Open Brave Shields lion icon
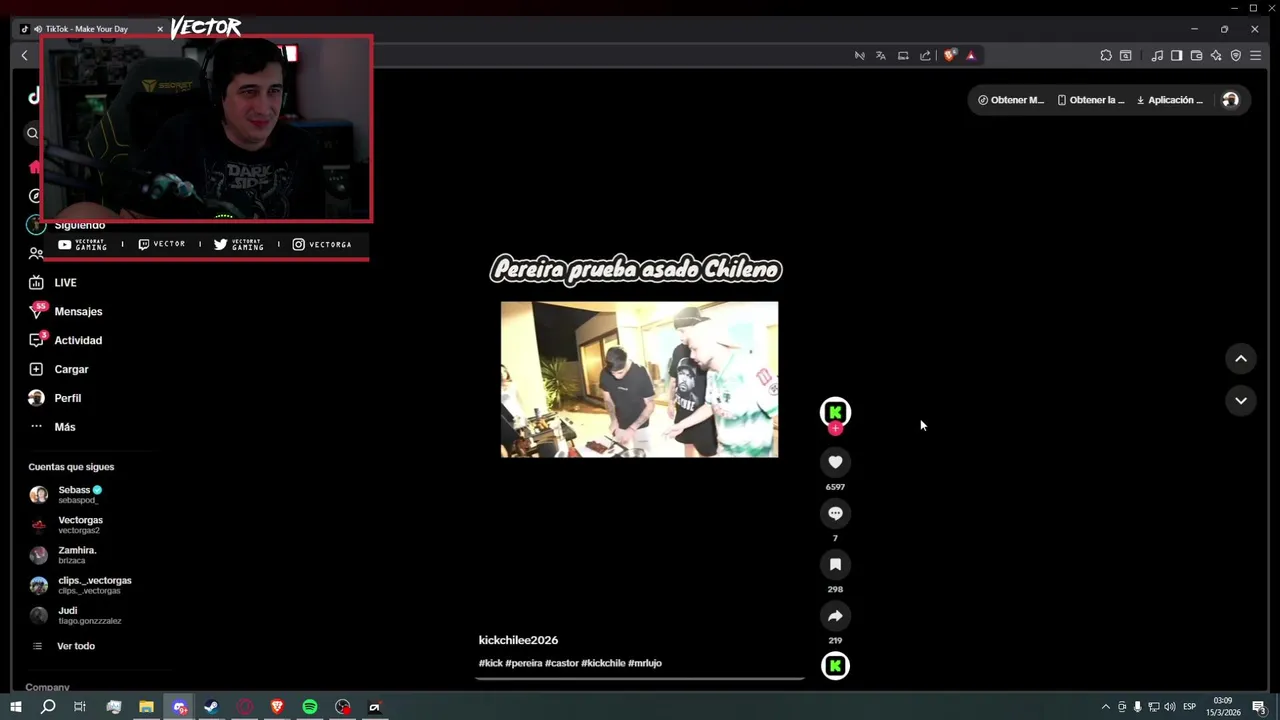 [950, 56]
